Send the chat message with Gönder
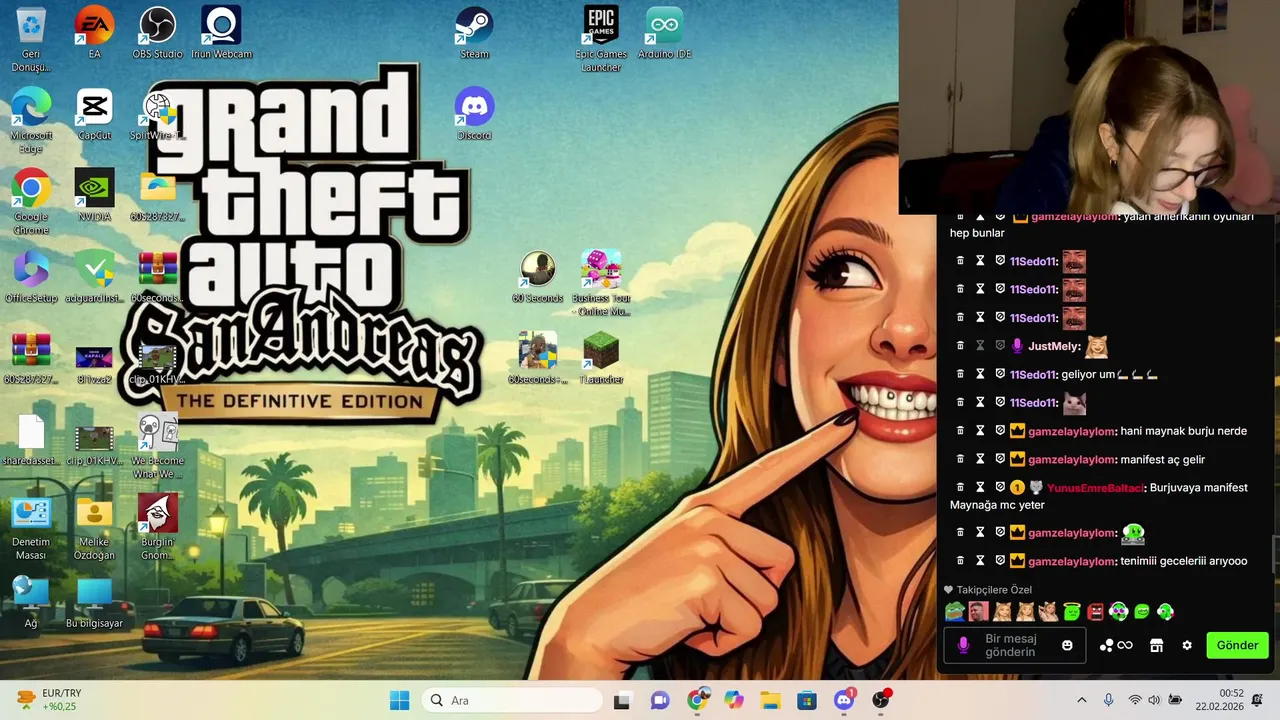Image resolution: width=1280 pixels, height=720 pixels. (1237, 645)
